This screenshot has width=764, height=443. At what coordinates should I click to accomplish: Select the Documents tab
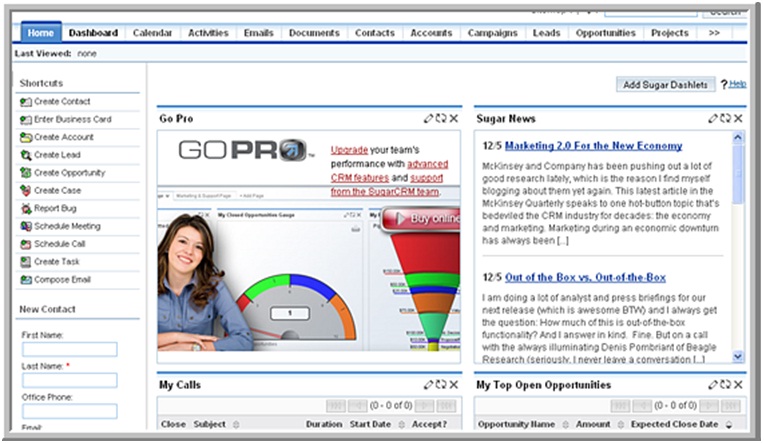314,33
